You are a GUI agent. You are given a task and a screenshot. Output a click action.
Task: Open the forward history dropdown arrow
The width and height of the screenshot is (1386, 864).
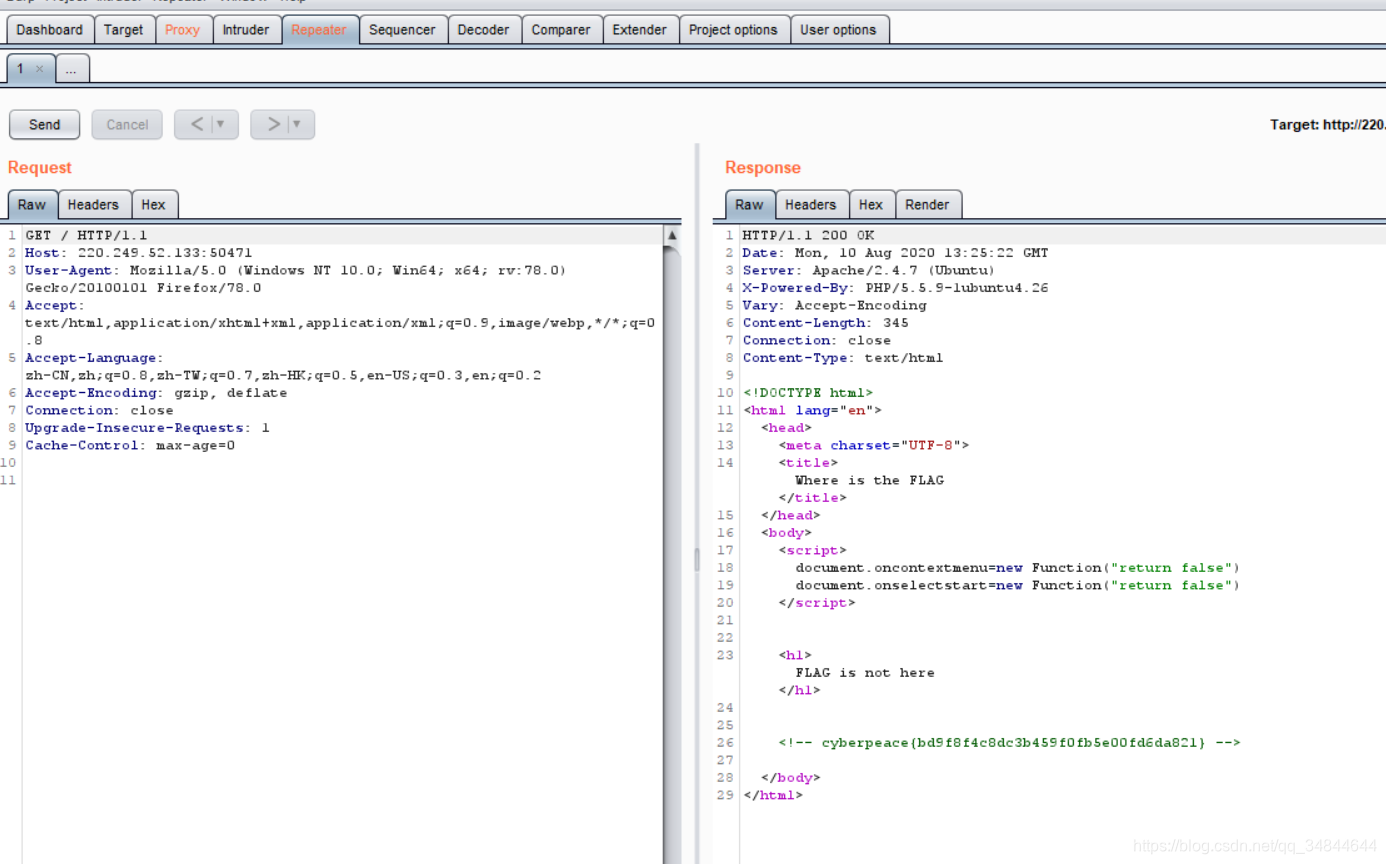tap(299, 125)
